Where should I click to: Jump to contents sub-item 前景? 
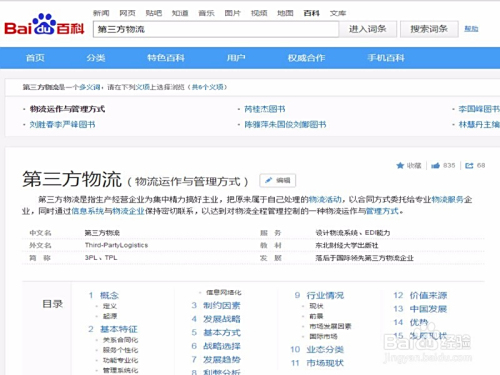[316, 316]
